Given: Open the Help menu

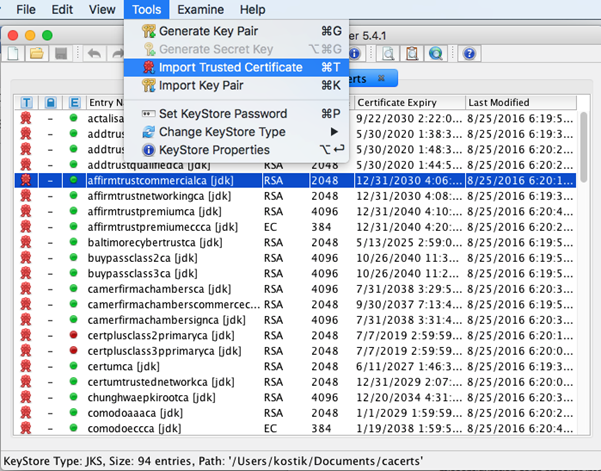Looking at the screenshot, I should [x=253, y=9].
